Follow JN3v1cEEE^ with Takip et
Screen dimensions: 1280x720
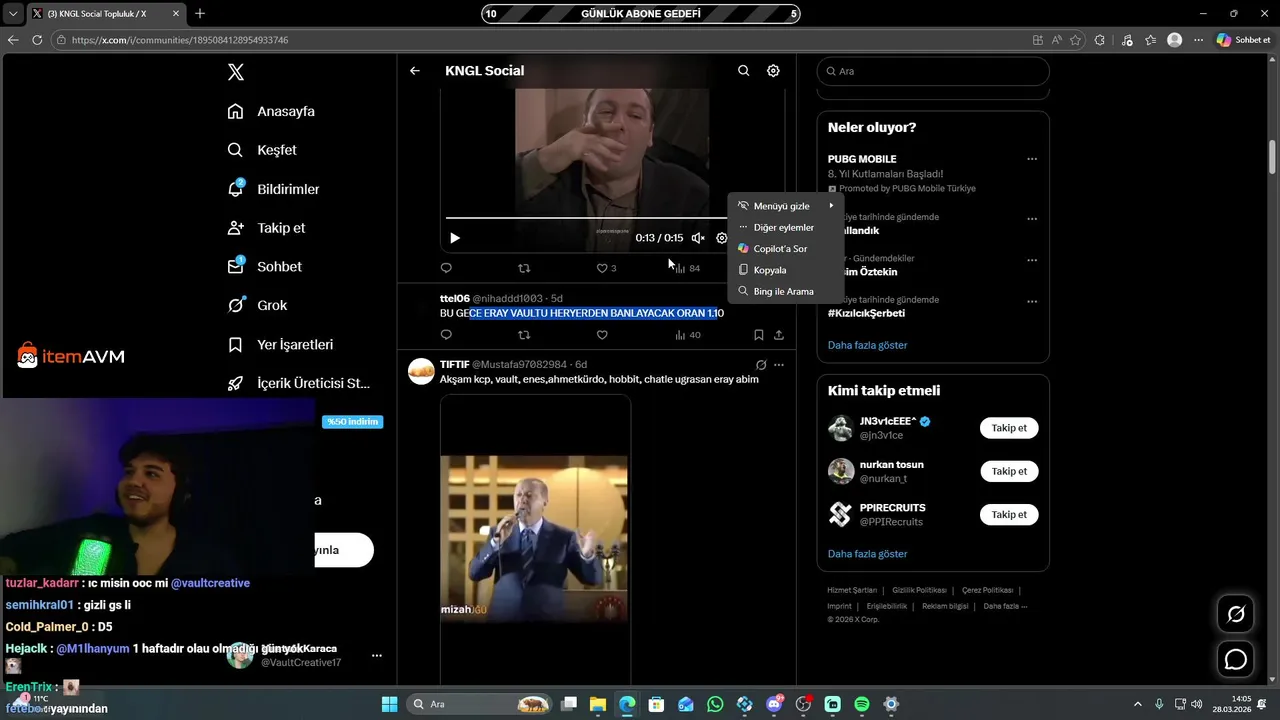(x=1009, y=428)
